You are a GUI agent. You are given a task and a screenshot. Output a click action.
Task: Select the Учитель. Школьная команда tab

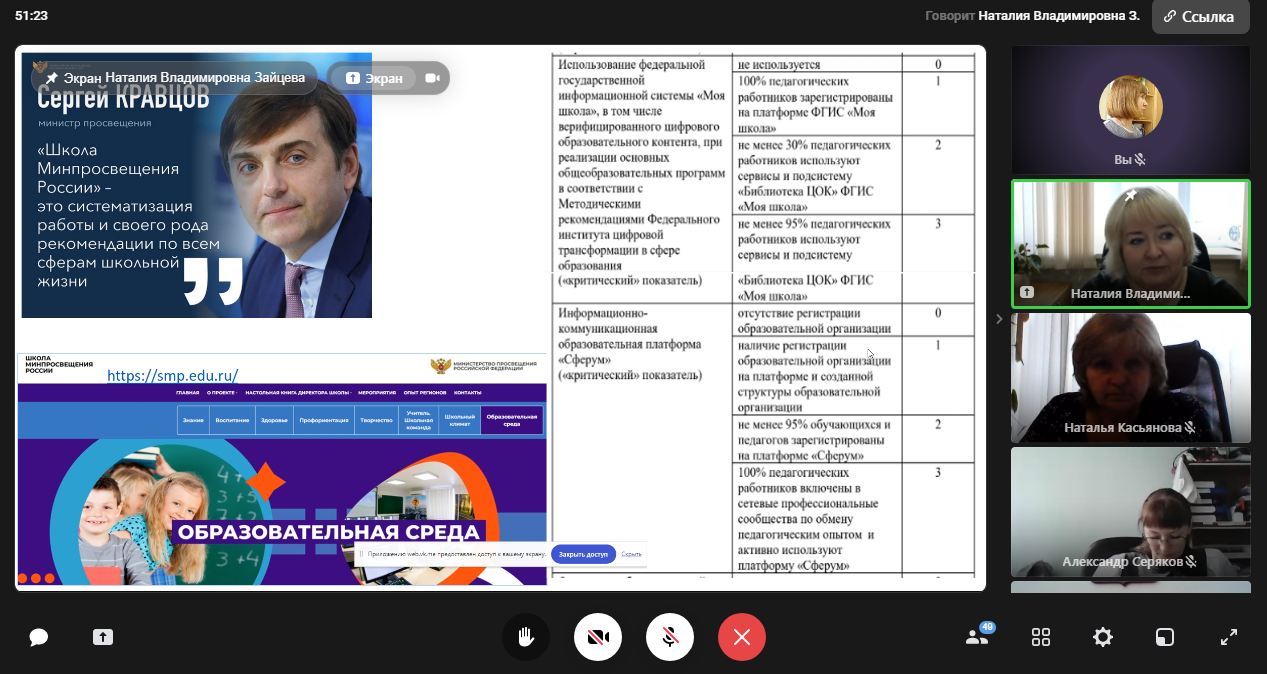418,421
